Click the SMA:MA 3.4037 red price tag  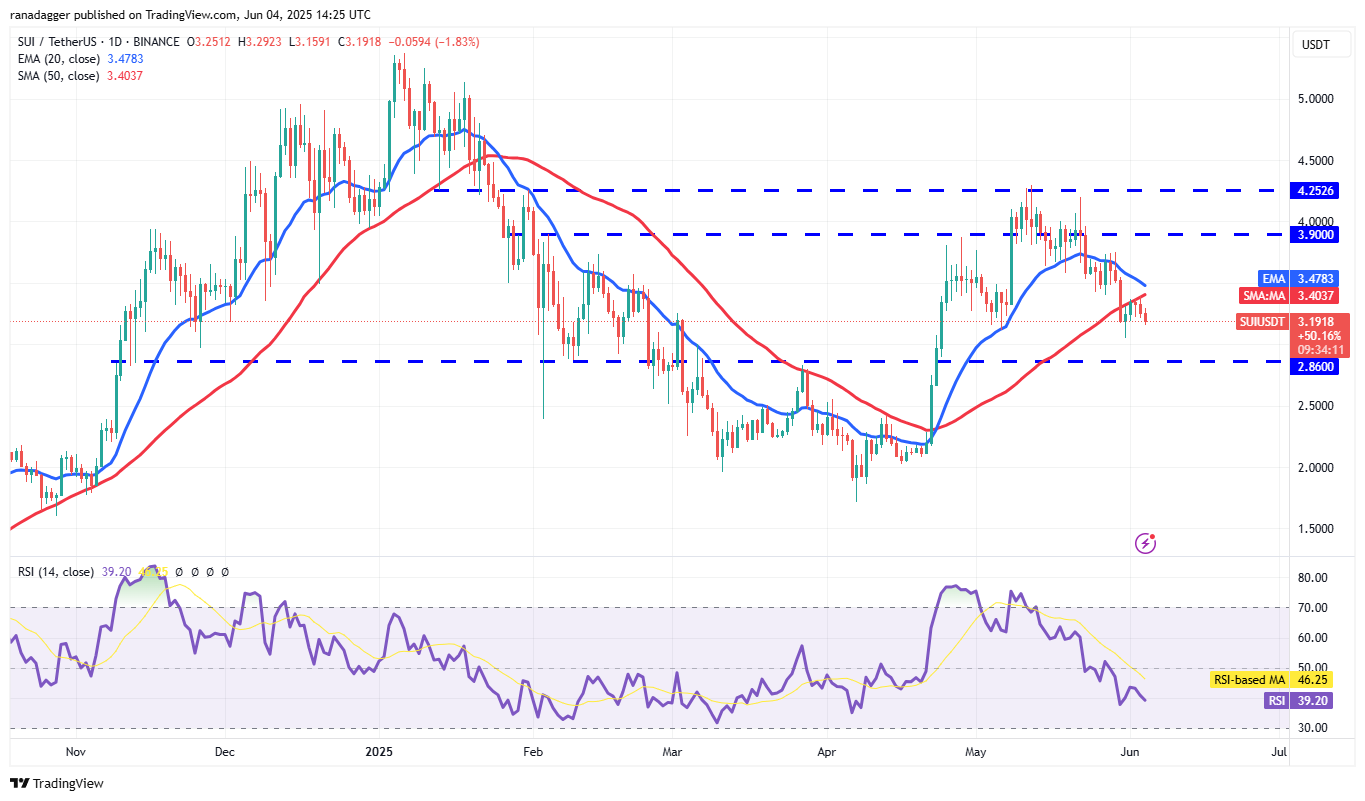(1293, 296)
